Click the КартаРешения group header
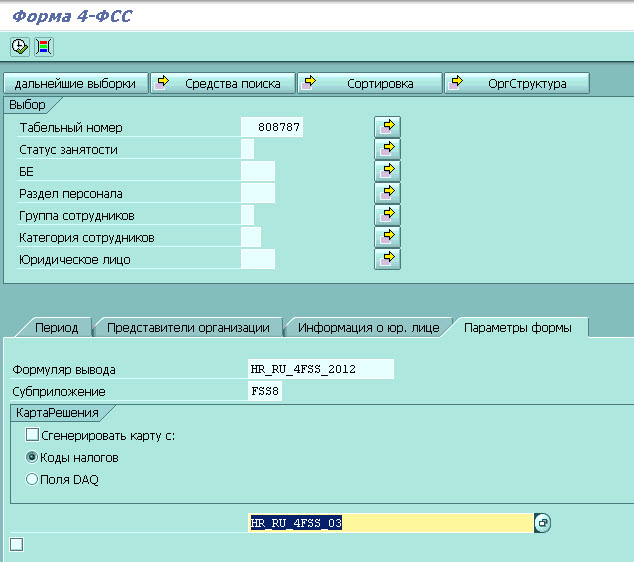 [x=57, y=413]
